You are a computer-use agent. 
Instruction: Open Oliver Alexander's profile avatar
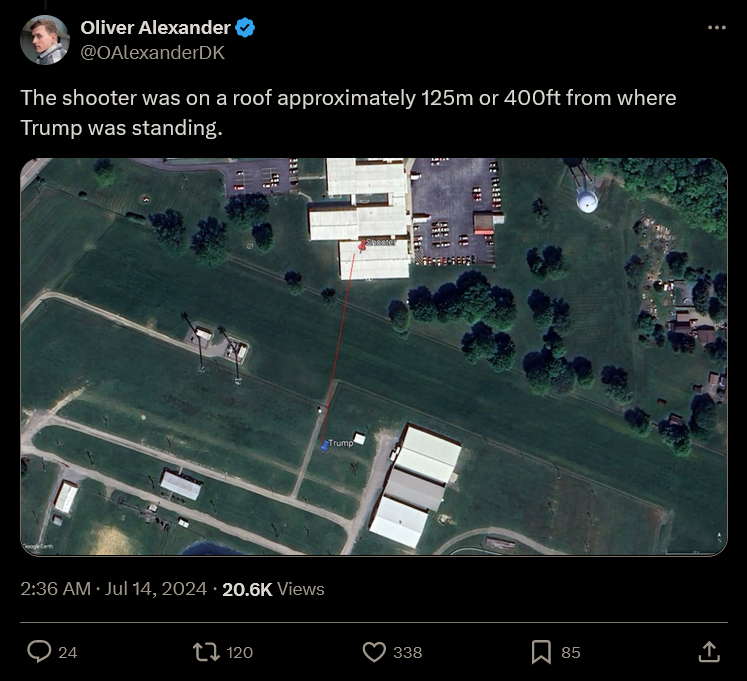point(45,40)
